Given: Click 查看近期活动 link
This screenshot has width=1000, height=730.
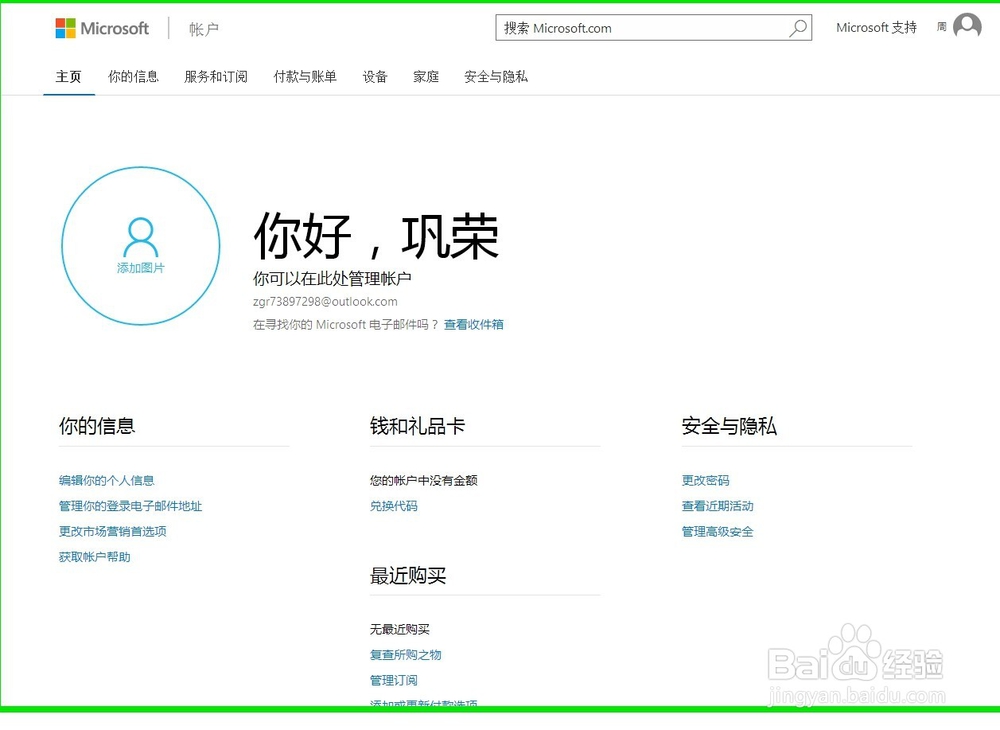Looking at the screenshot, I should point(717,506).
